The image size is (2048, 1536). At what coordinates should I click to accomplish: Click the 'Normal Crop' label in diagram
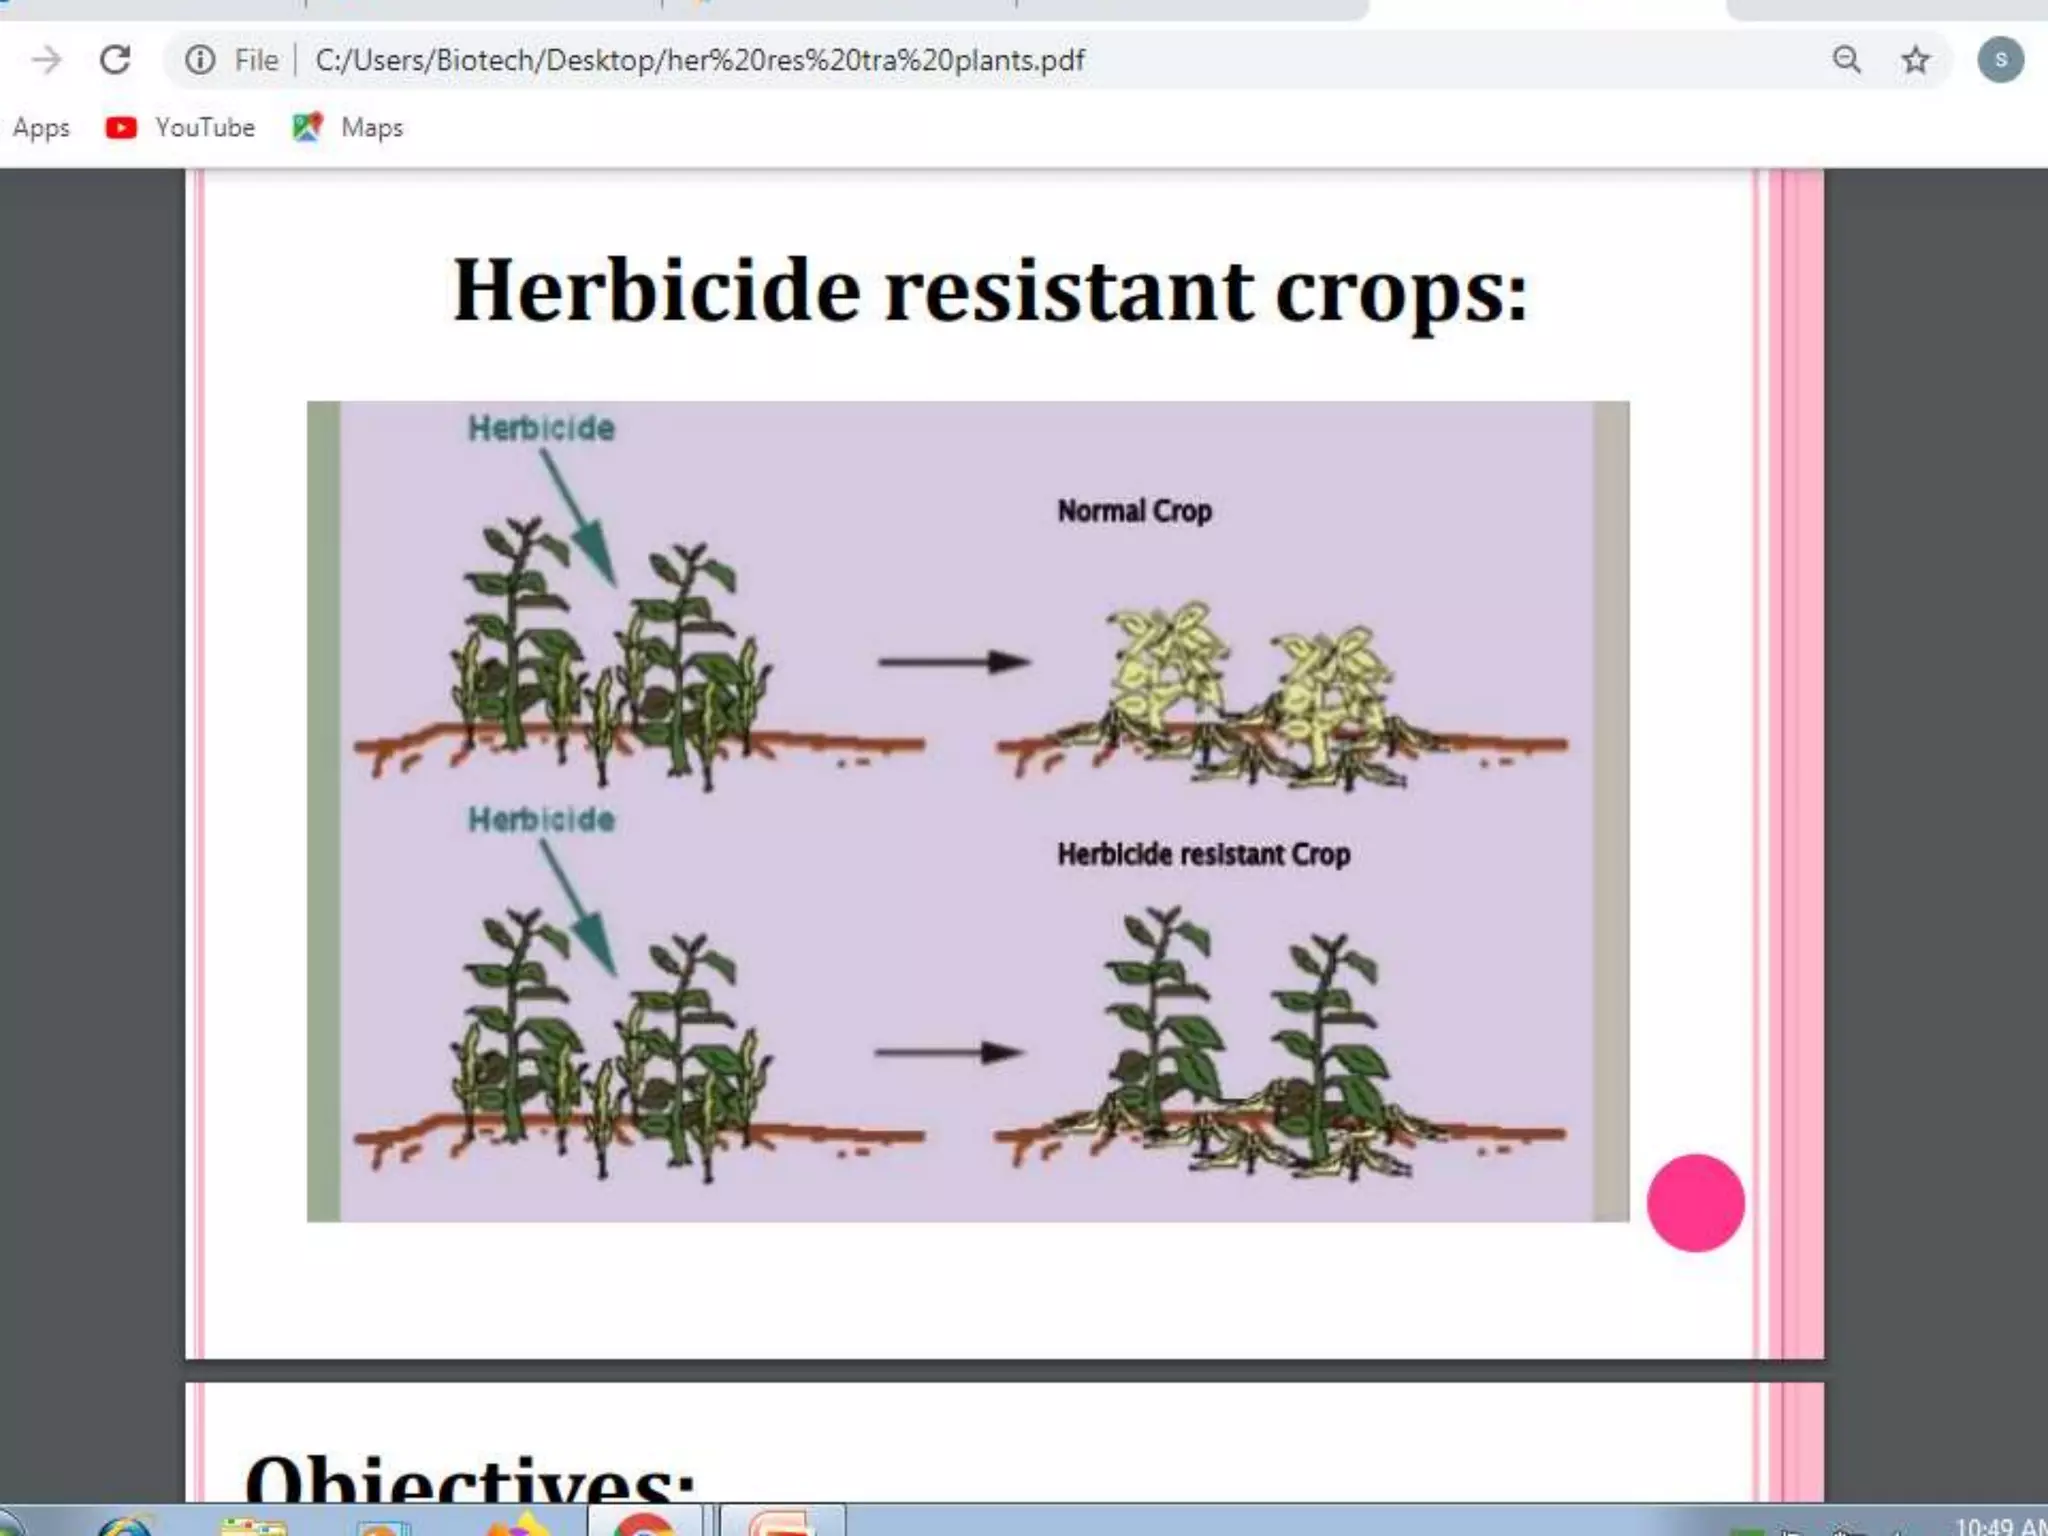[x=1134, y=511]
